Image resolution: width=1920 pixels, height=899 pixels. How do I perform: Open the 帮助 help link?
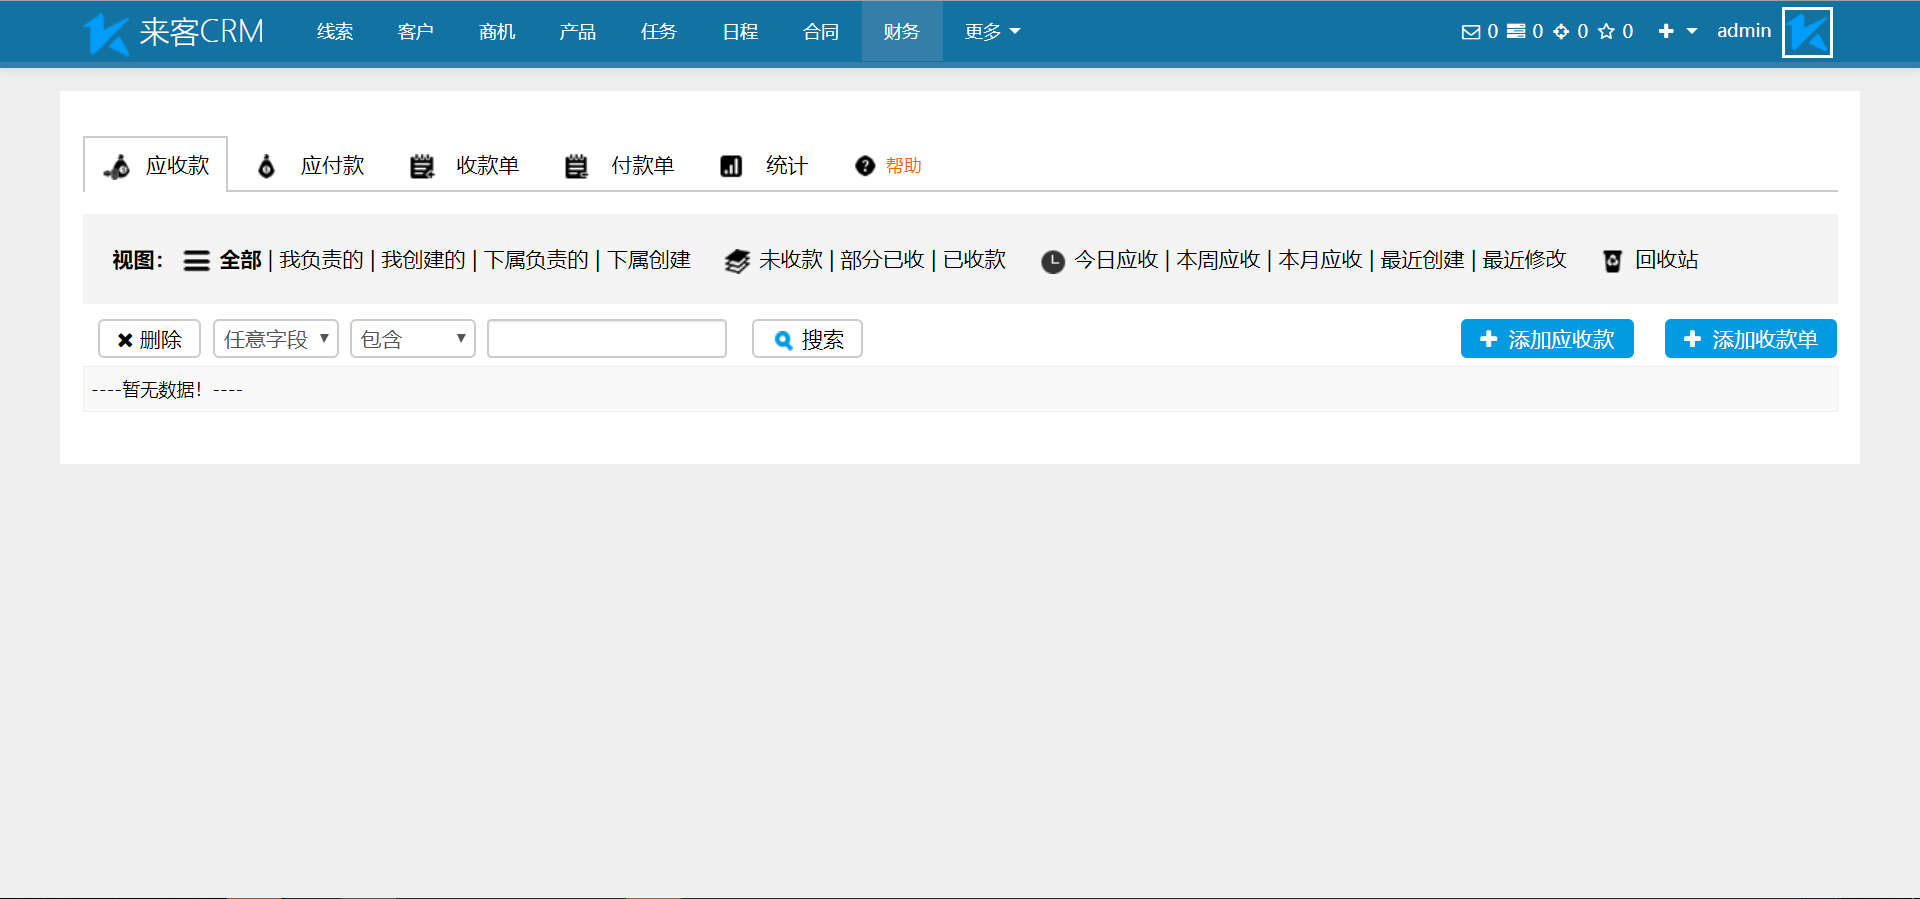tap(903, 166)
